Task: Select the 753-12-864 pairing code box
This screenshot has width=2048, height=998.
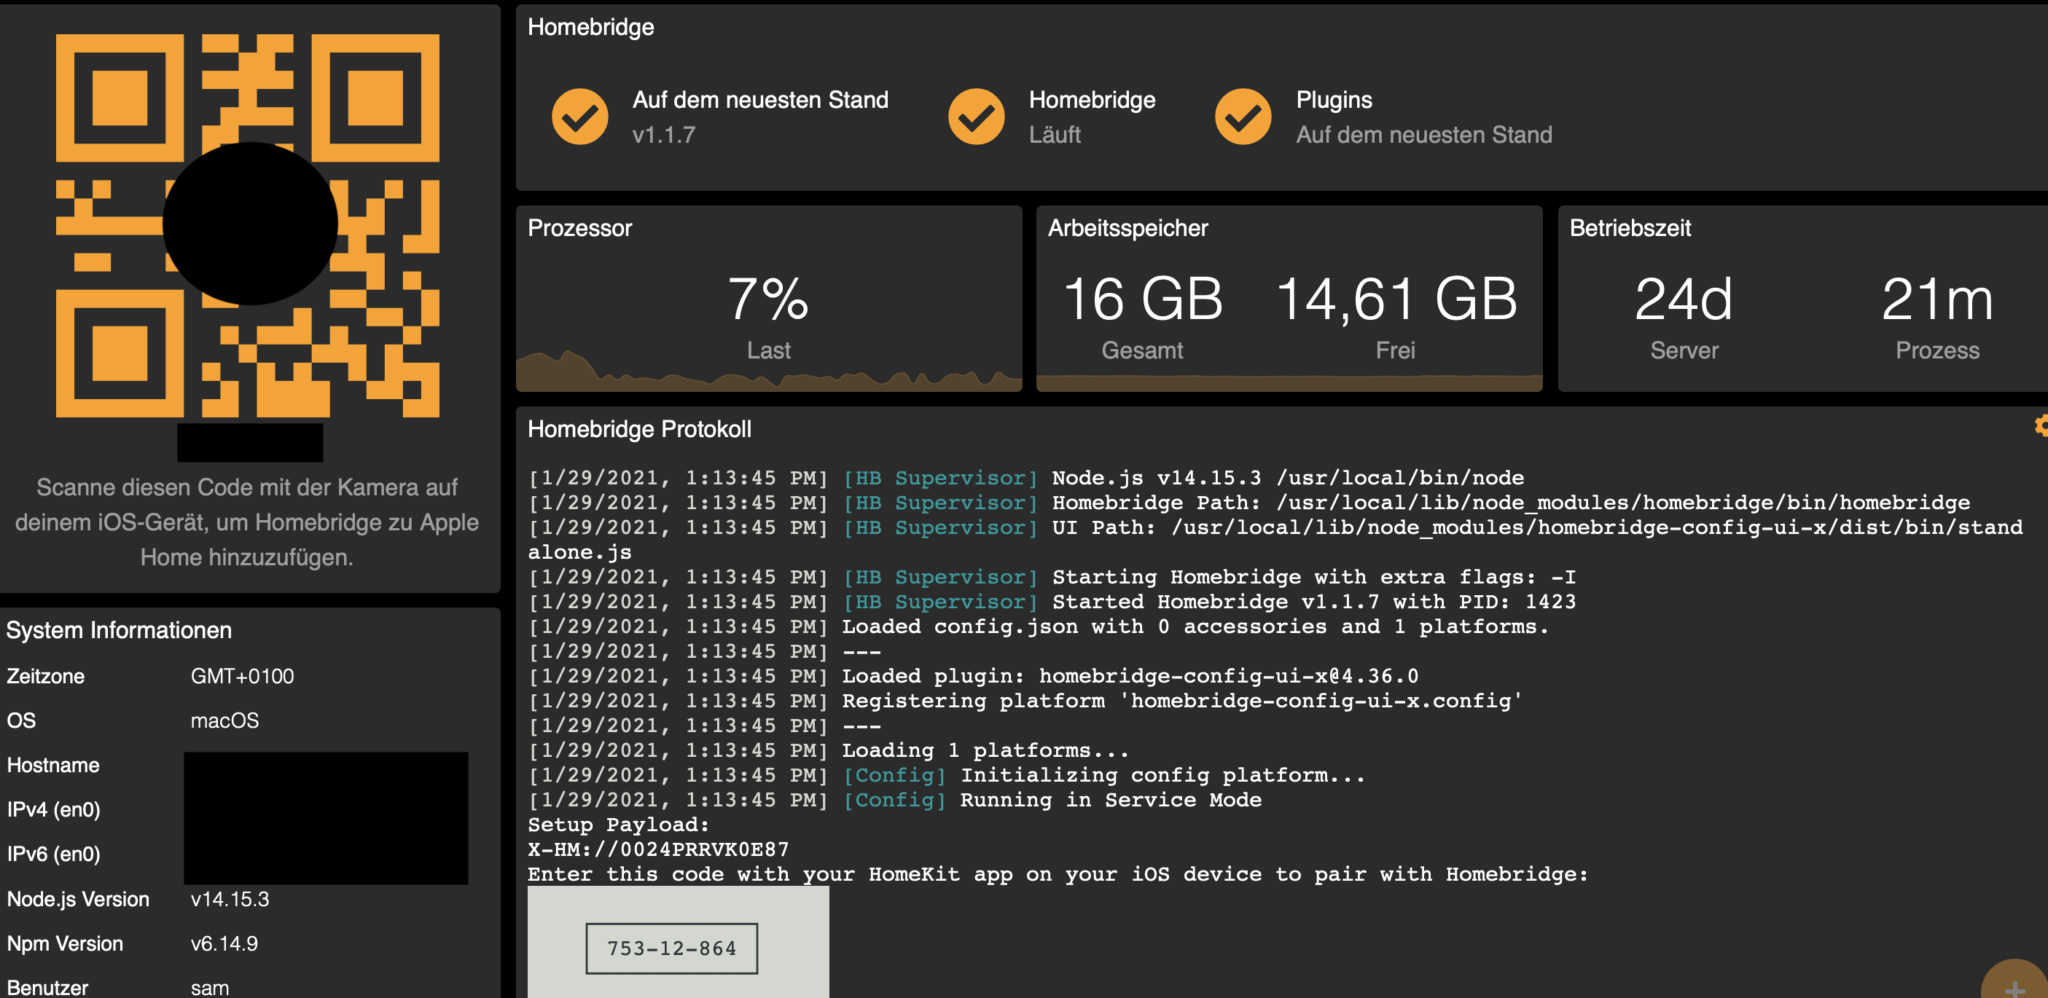Action: tap(671, 948)
